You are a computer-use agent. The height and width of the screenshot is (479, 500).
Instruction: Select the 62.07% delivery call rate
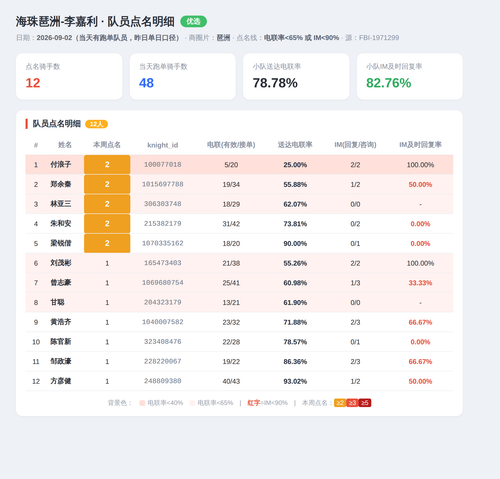point(295,204)
